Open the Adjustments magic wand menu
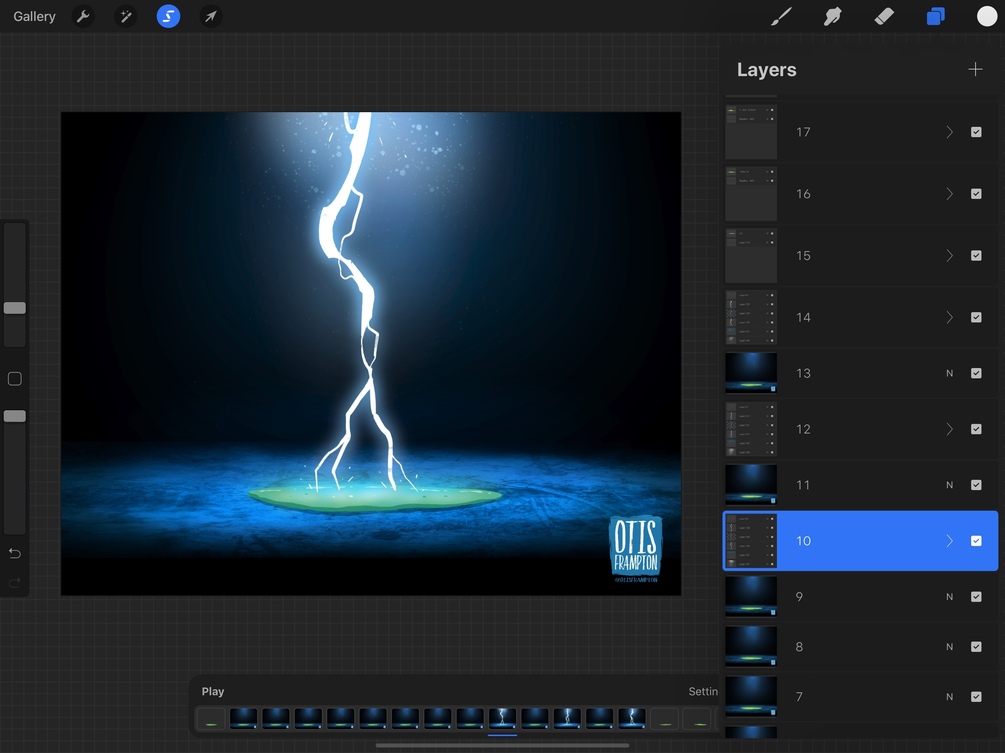This screenshot has height=753, width=1005. (x=126, y=16)
